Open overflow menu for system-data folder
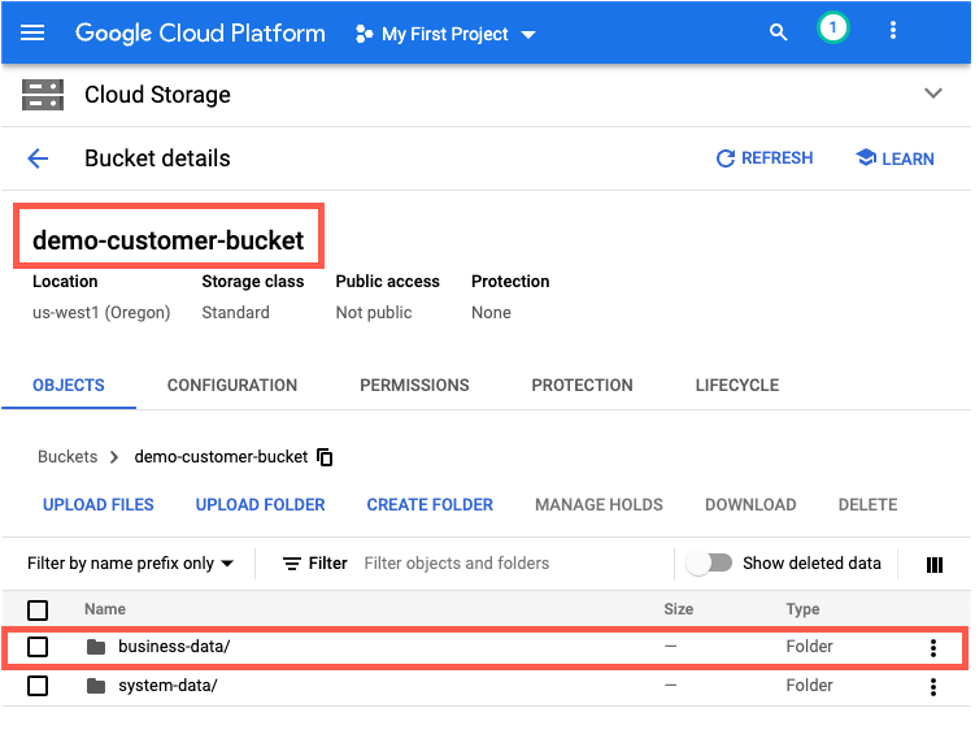This screenshot has width=977, height=743. pyautogui.click(x=932, y=686)
